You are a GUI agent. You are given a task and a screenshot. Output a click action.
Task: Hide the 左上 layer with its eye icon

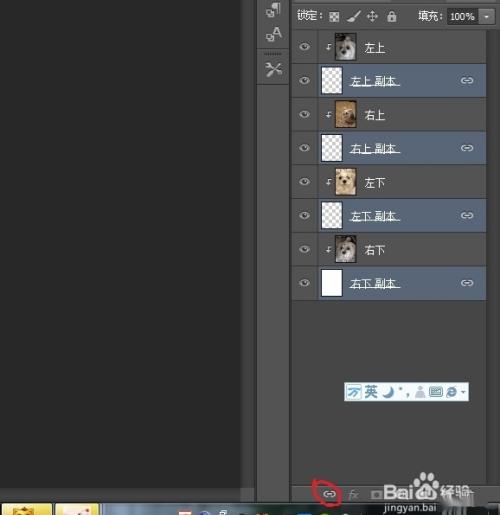pos(304,47)
